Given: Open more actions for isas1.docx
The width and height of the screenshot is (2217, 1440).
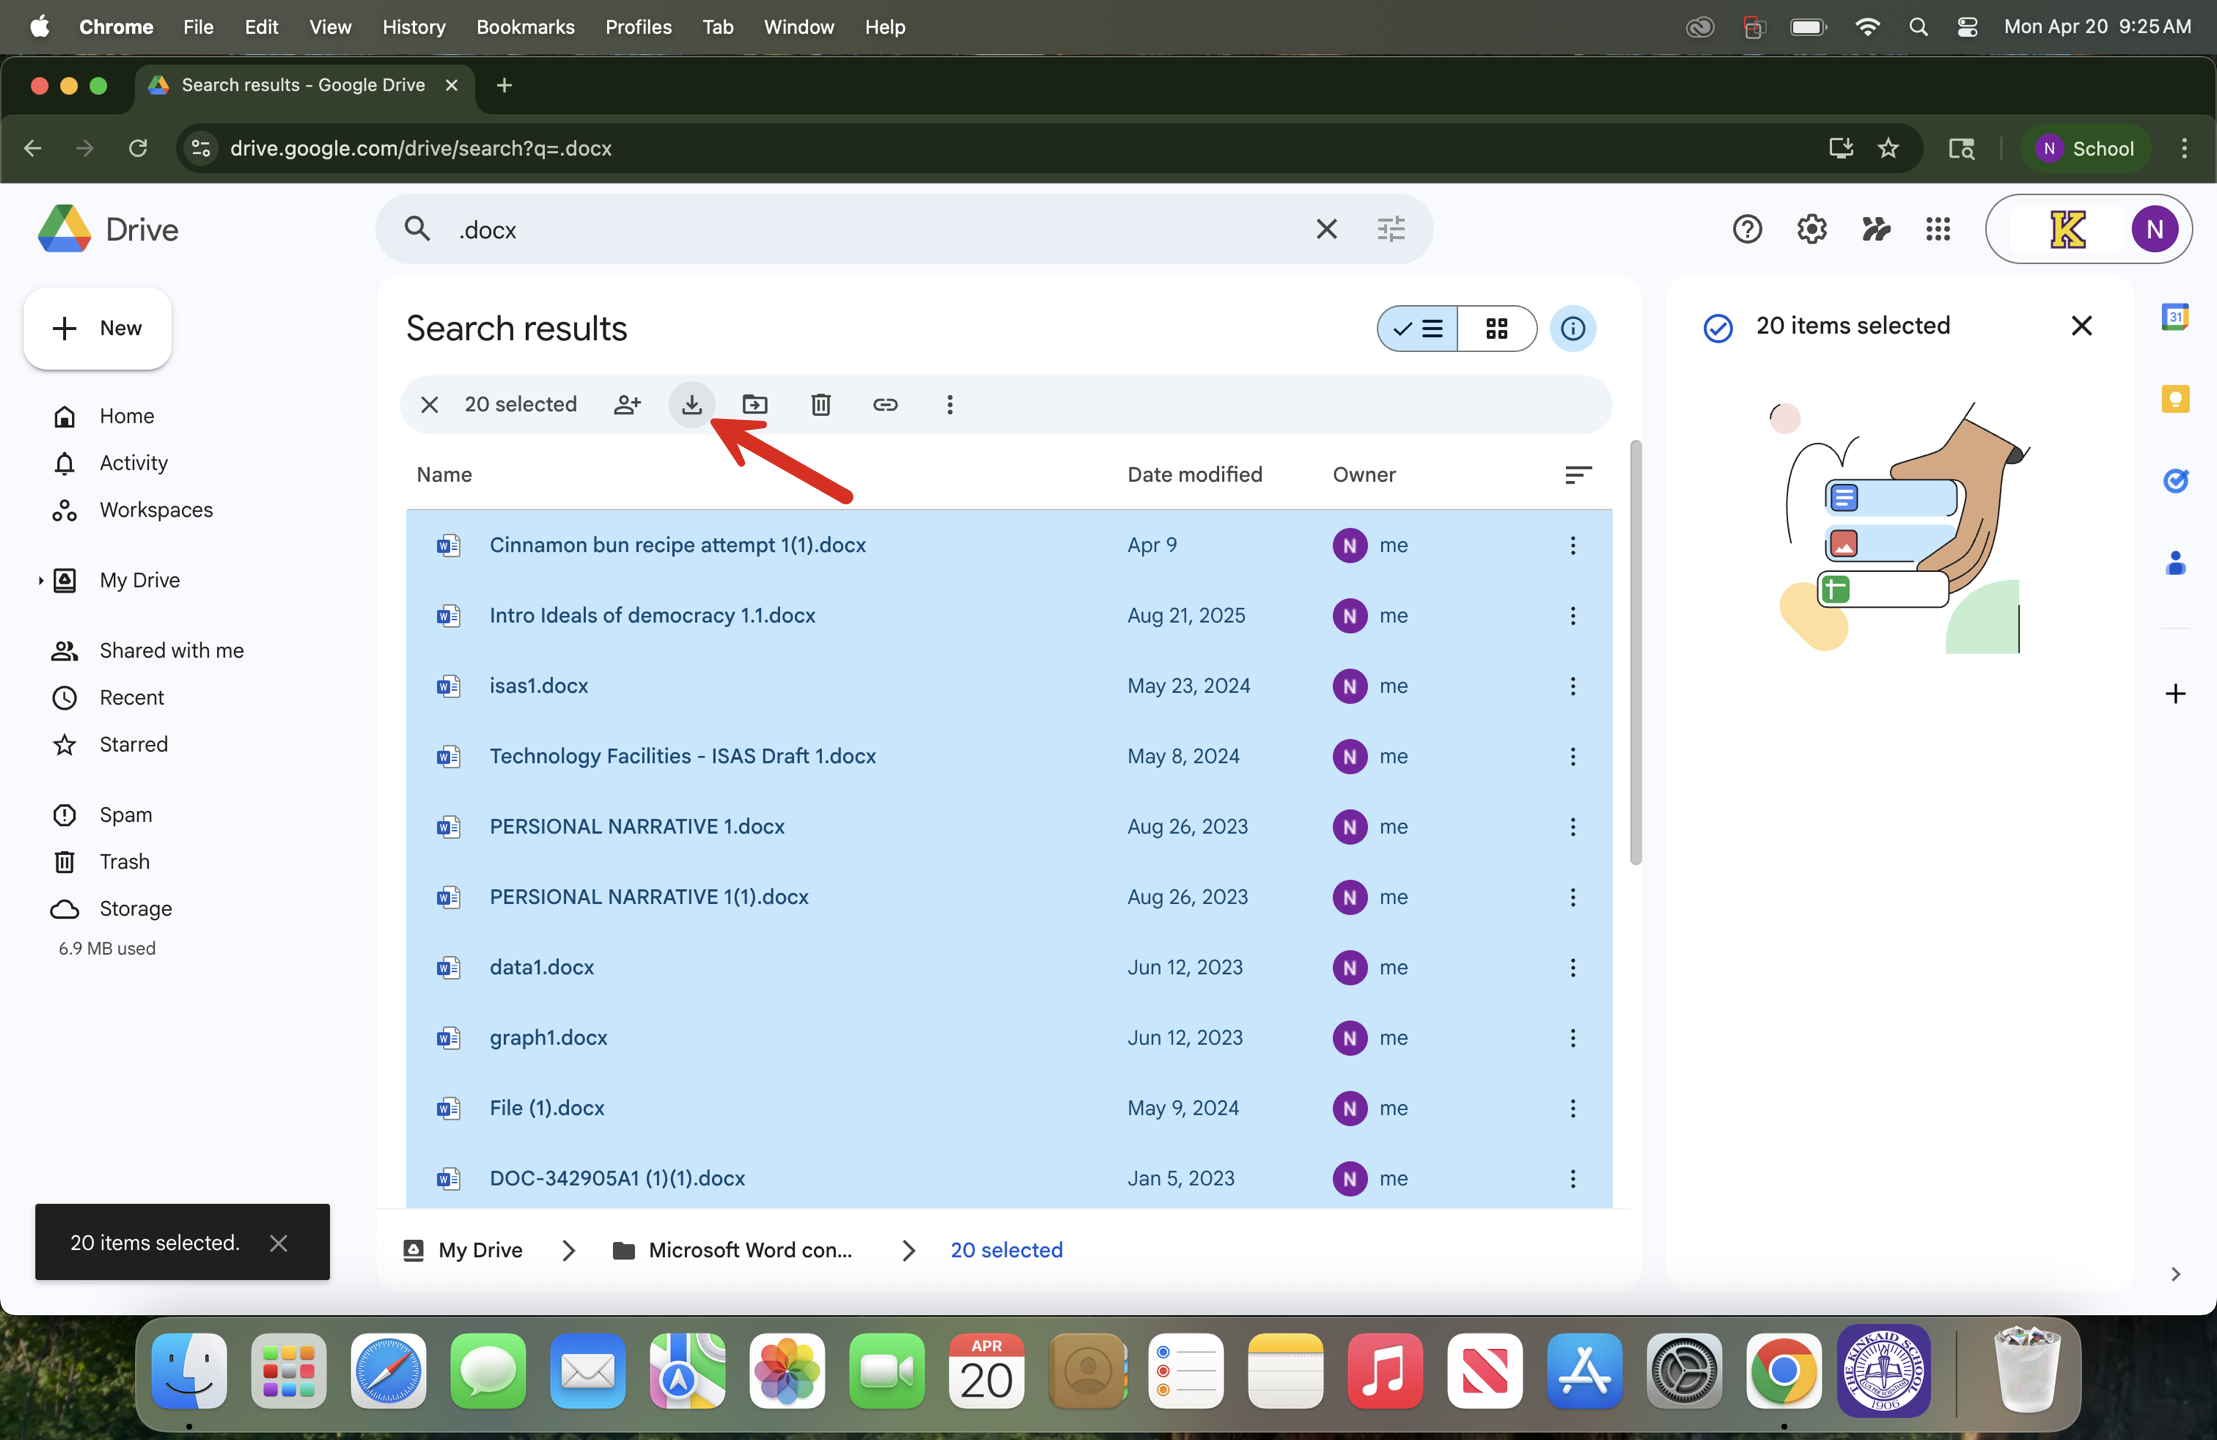Looking at the screenshot, I should click(x=1572, y=686).
